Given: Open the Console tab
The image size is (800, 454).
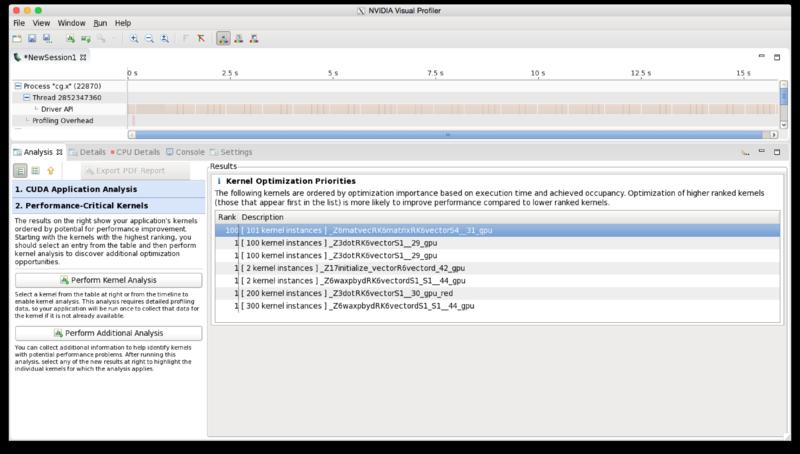Looking at the screenshot, I should [185, 152].
